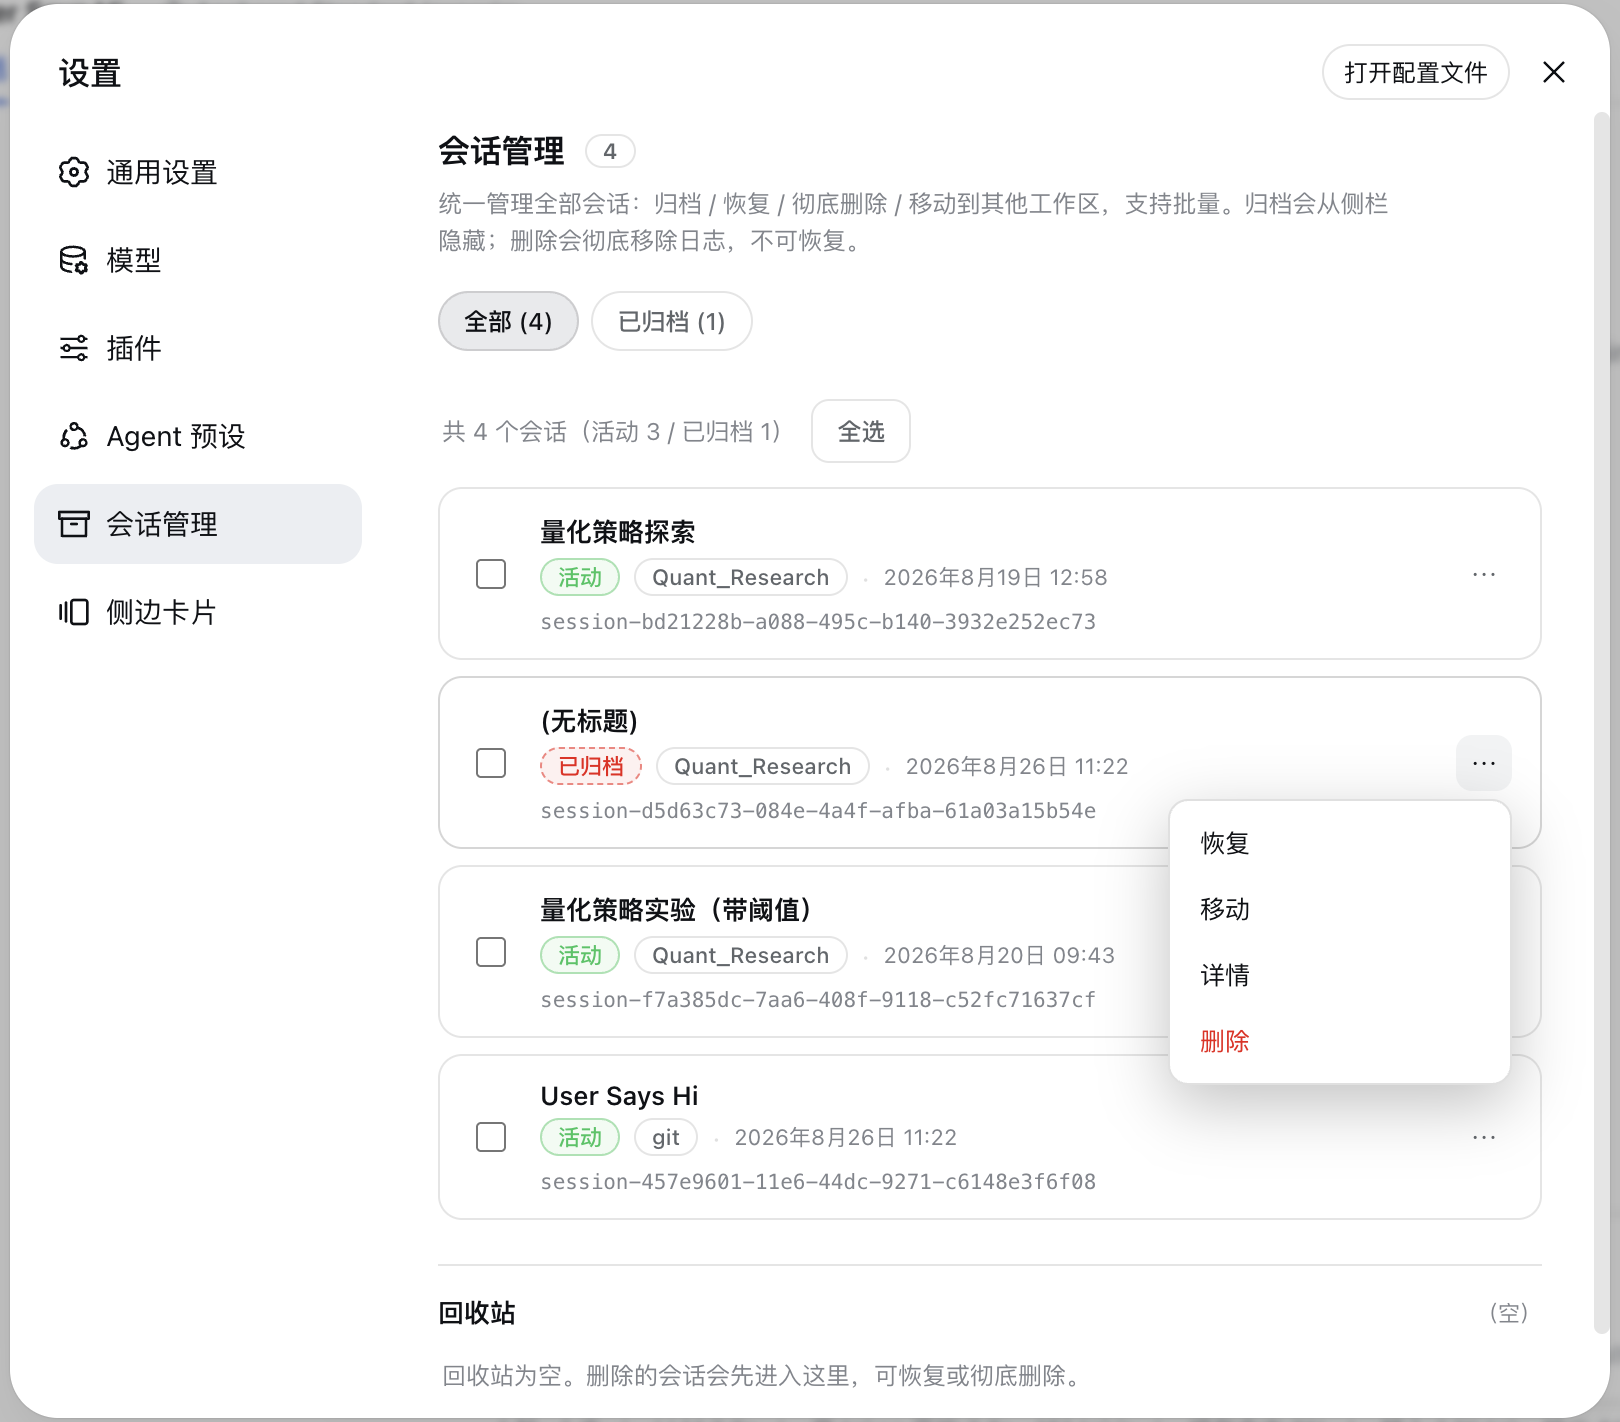Click the session title 量化策略探索
1620x1422 pixels.
[x=618, y=532]
